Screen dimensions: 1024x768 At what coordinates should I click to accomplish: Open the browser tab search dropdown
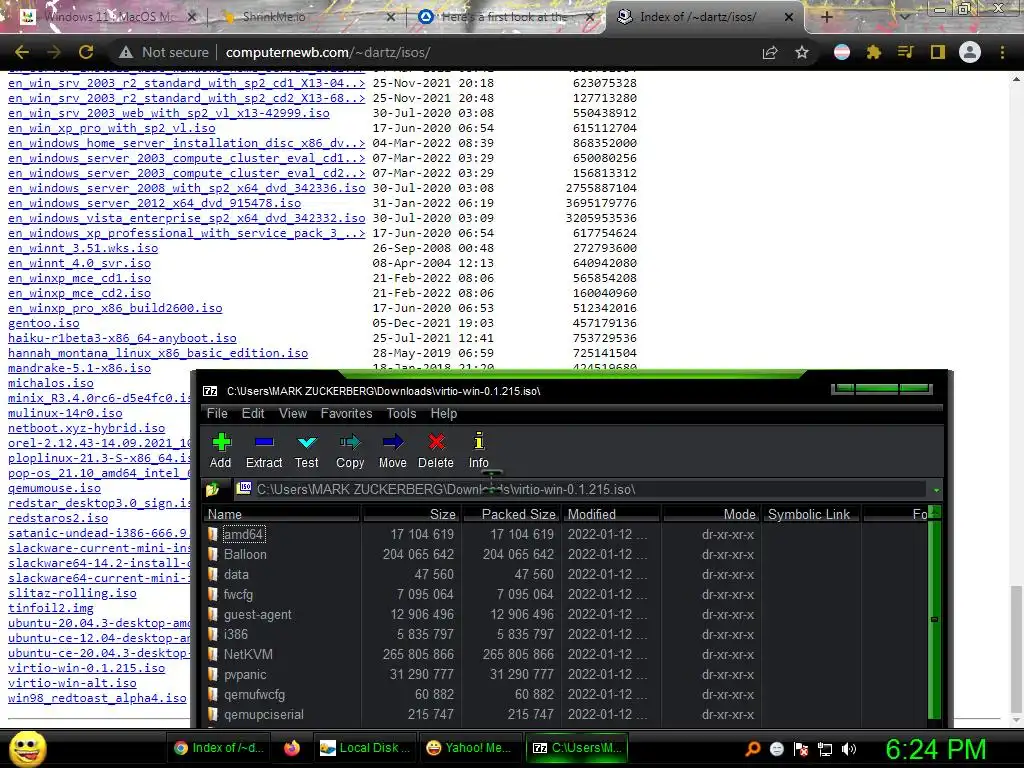pyautogui.click(x=904, y=17)
